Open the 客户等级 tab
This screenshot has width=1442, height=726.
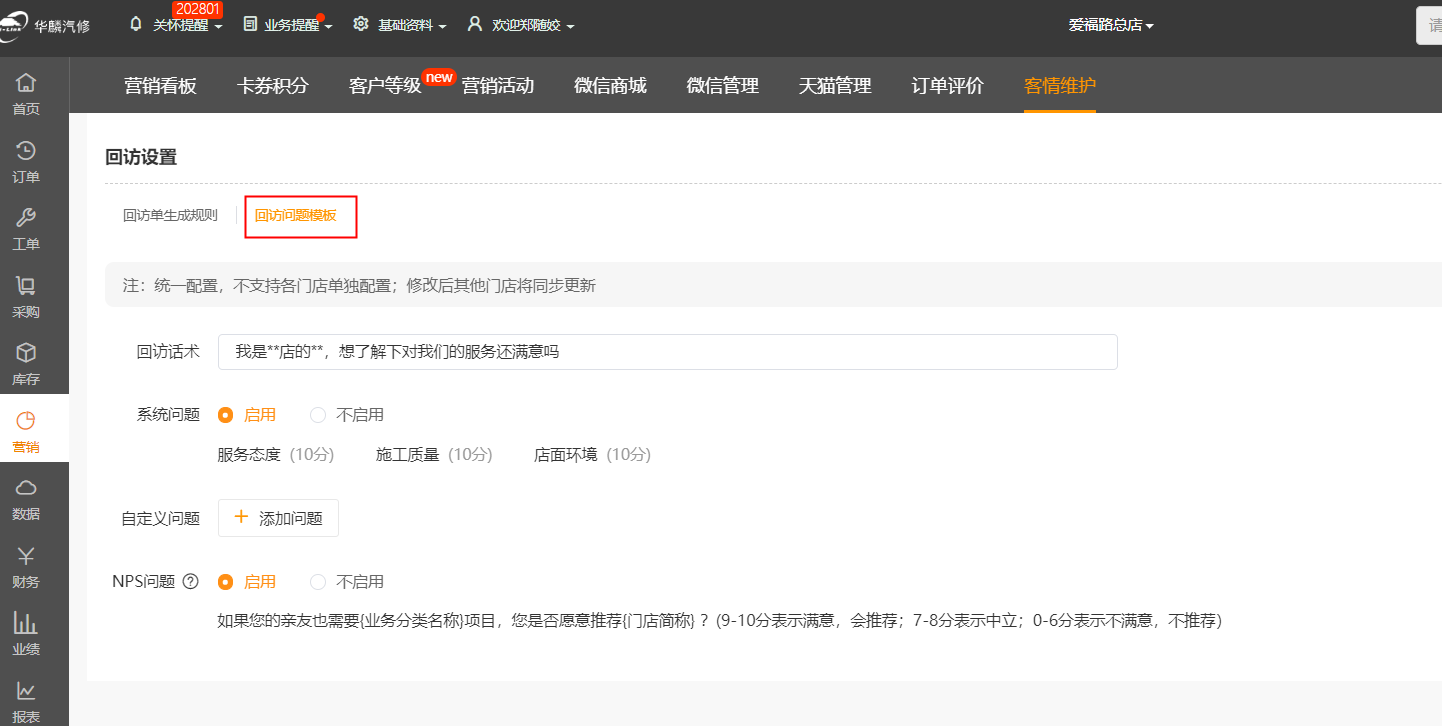click(385, 86)
